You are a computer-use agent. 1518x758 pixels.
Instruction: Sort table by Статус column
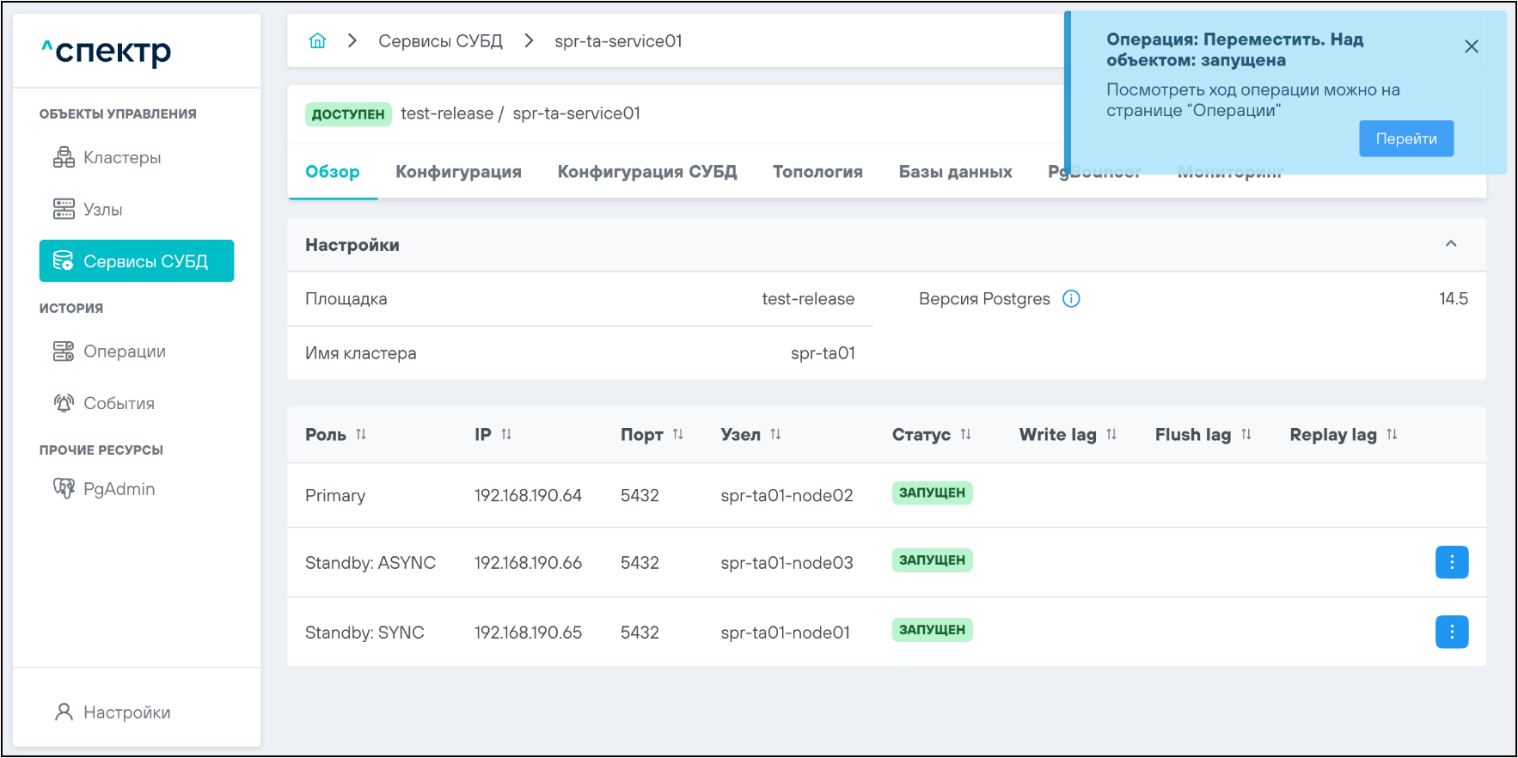tap(966, 435)
